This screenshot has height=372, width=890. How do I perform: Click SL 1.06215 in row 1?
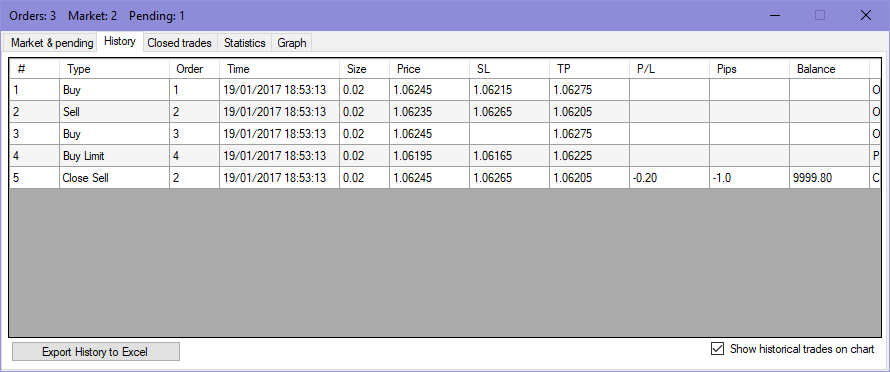point(509,90)
